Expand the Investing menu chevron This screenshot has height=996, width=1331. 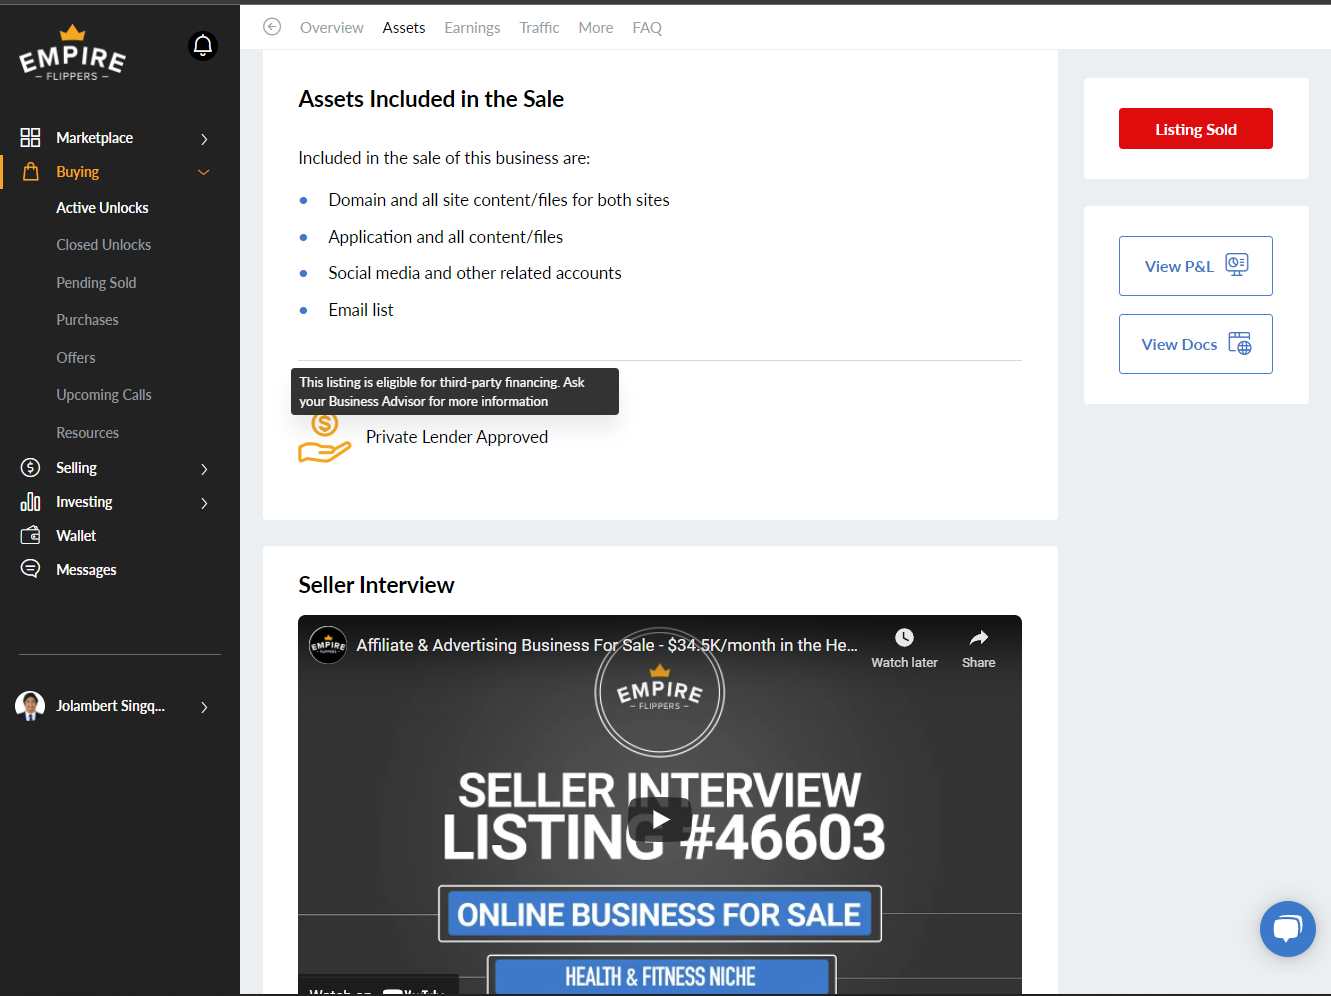(x=204, y=503)
